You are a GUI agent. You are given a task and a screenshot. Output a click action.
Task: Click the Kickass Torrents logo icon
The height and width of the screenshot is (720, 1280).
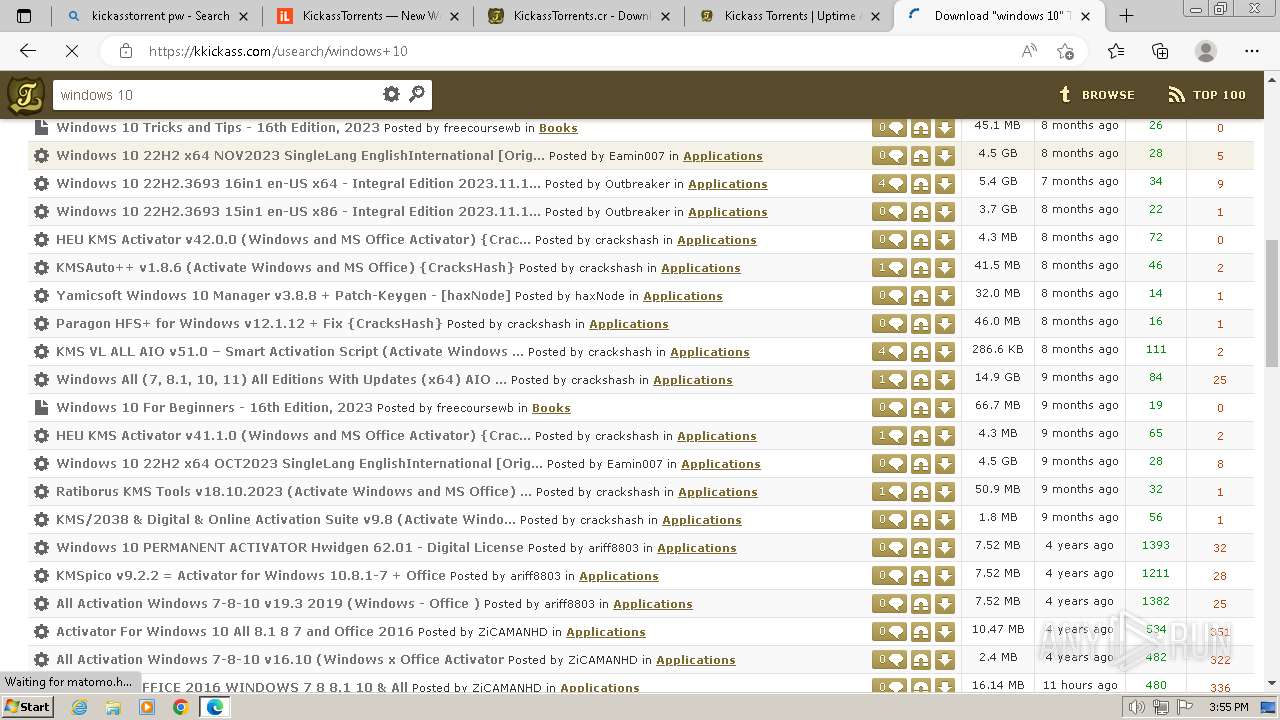(26, 95)
